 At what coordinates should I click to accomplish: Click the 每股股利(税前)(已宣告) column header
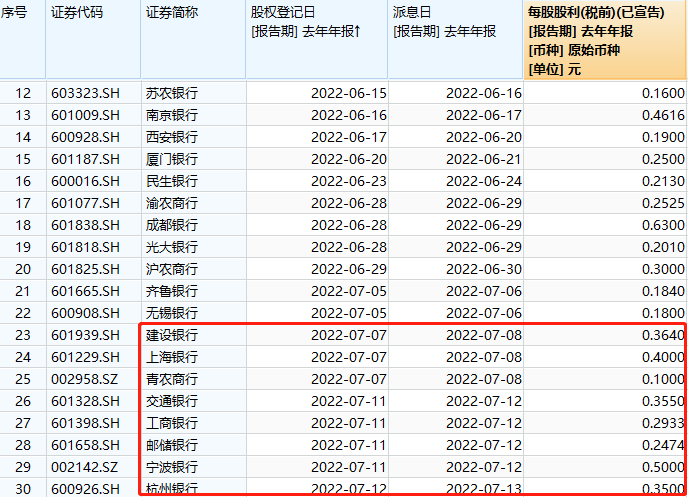coord(605,39)
